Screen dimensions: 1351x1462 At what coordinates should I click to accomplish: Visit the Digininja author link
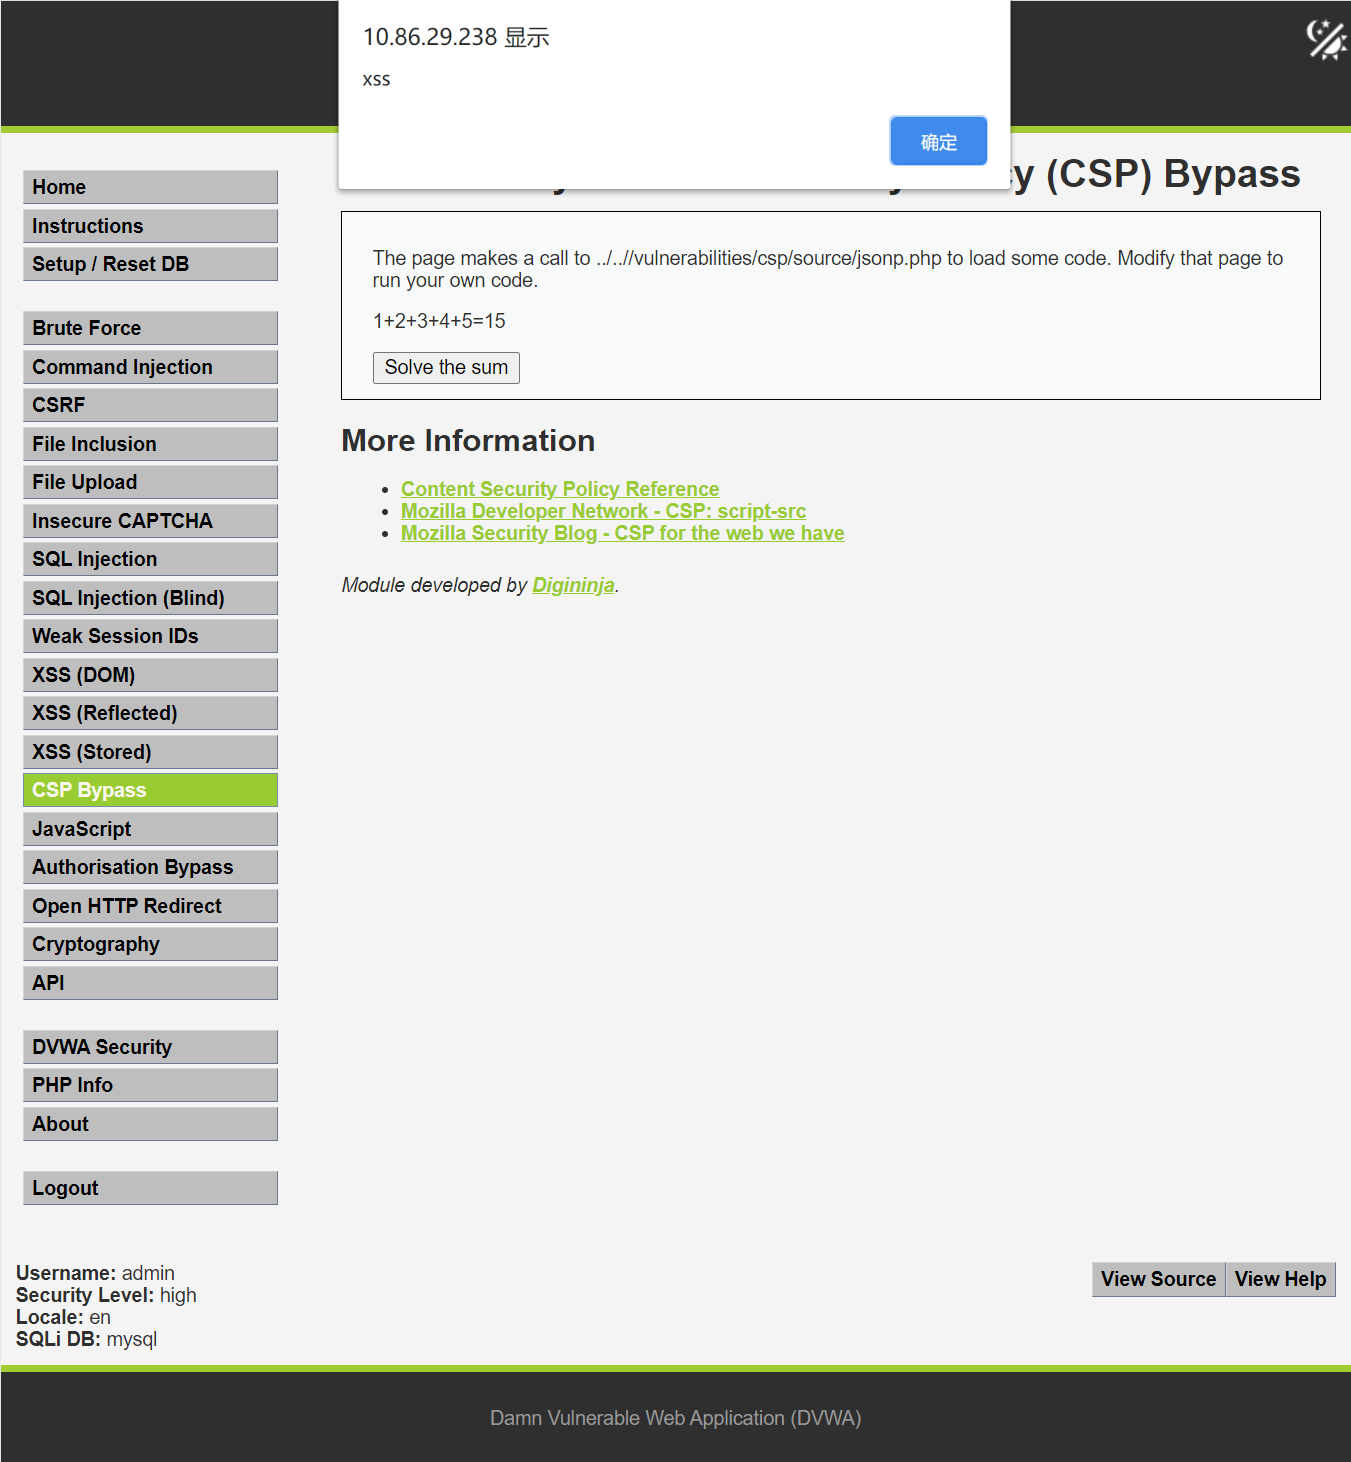click(x=573, y=585)
